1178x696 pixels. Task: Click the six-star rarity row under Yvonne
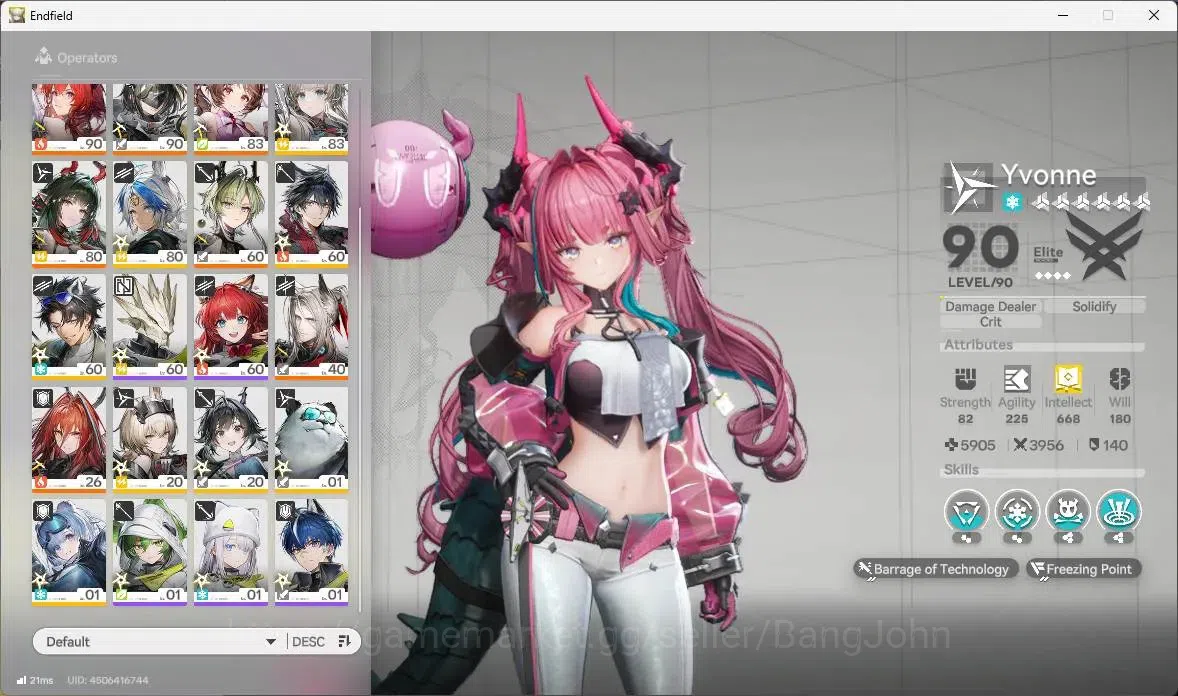(1090, 201)
